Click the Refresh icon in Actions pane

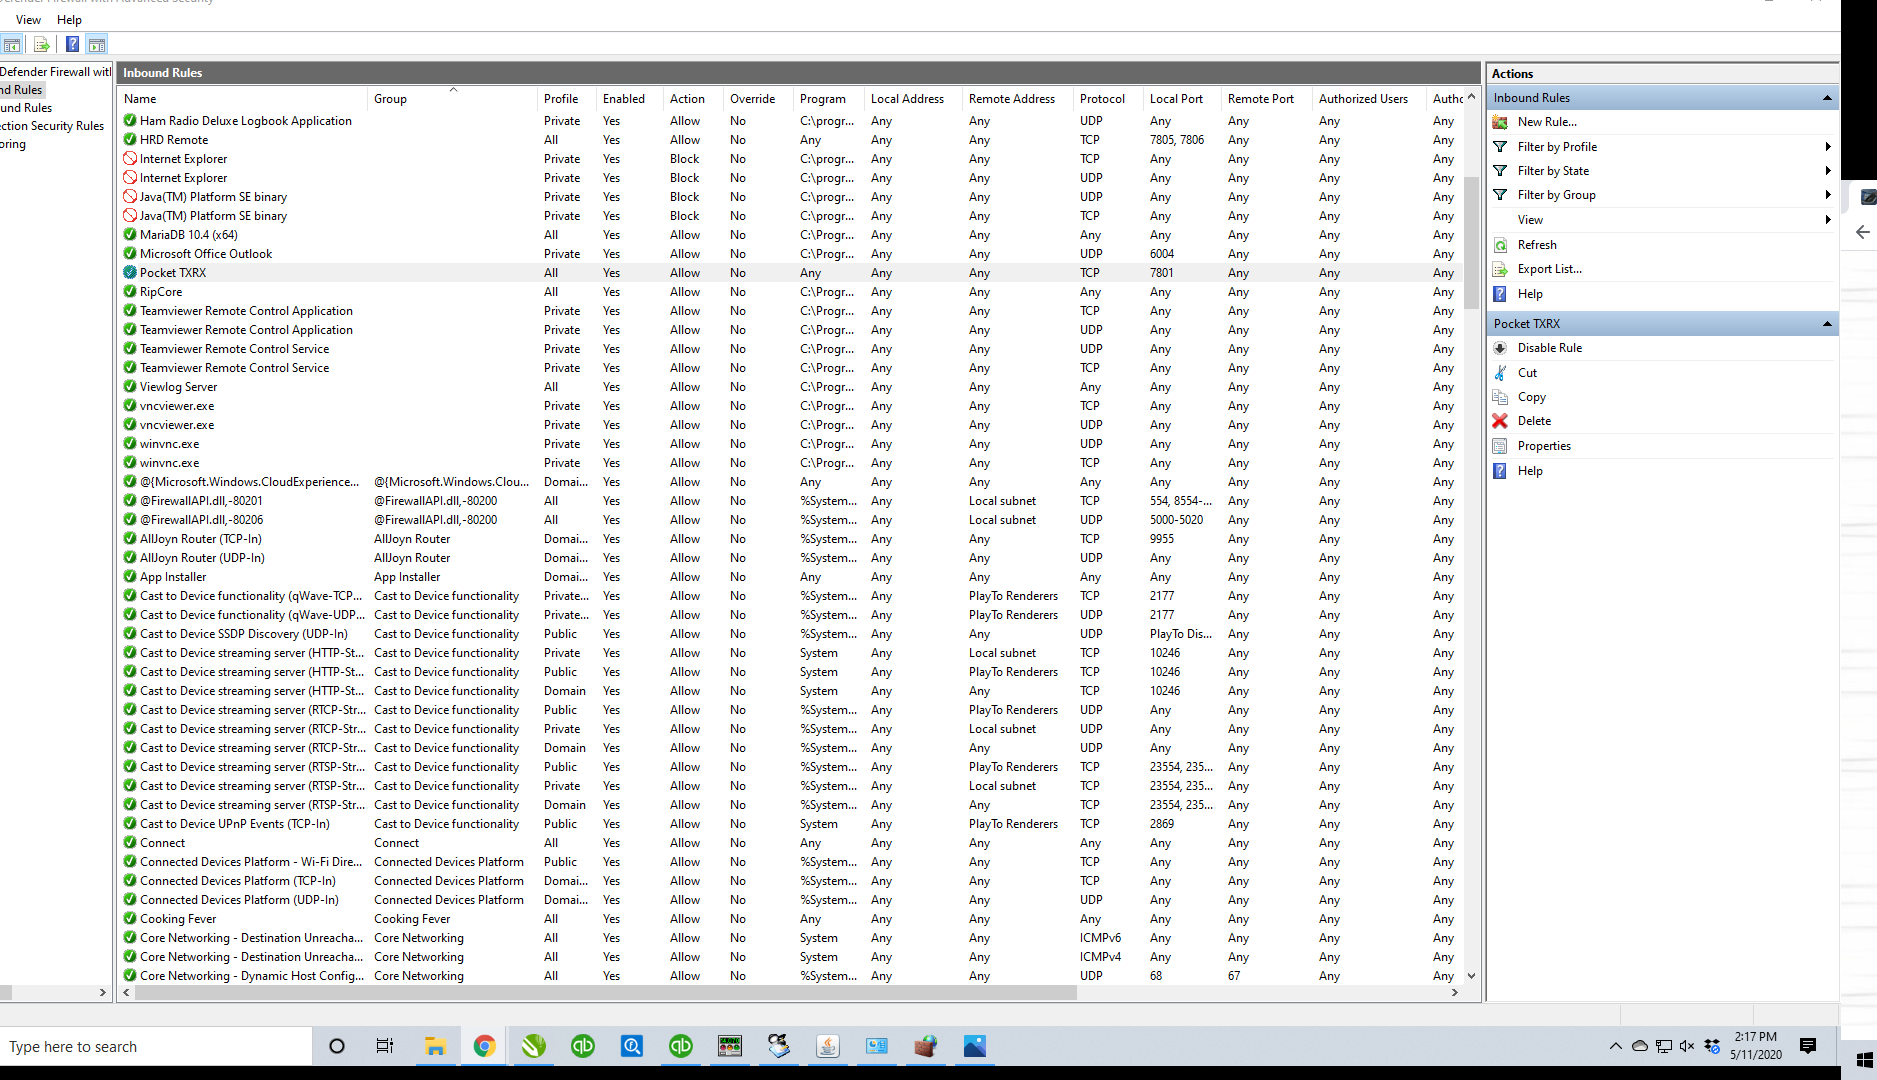tap(1500, 245)
